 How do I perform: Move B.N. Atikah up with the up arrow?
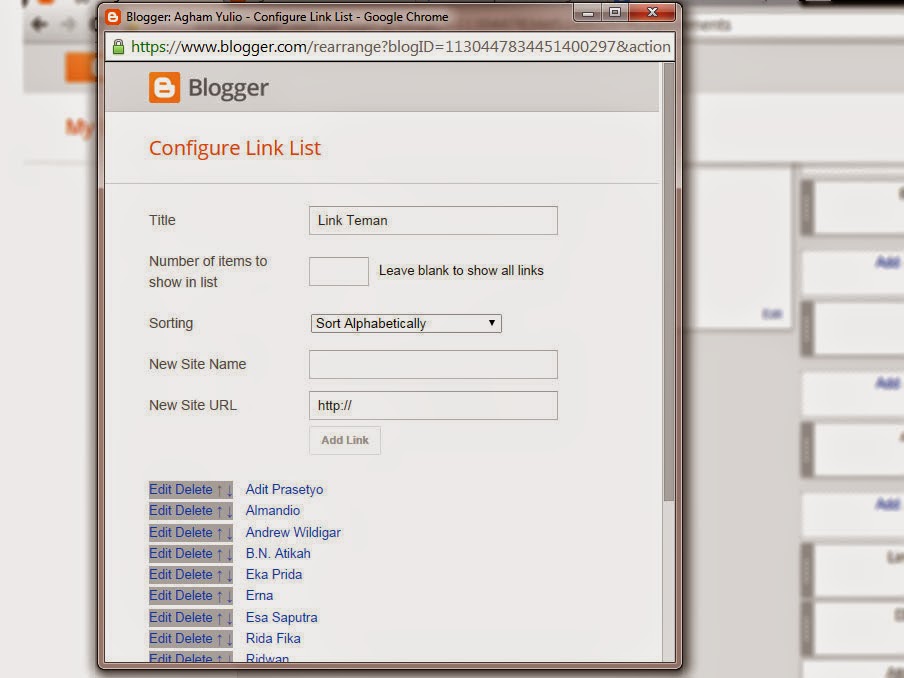219,554
